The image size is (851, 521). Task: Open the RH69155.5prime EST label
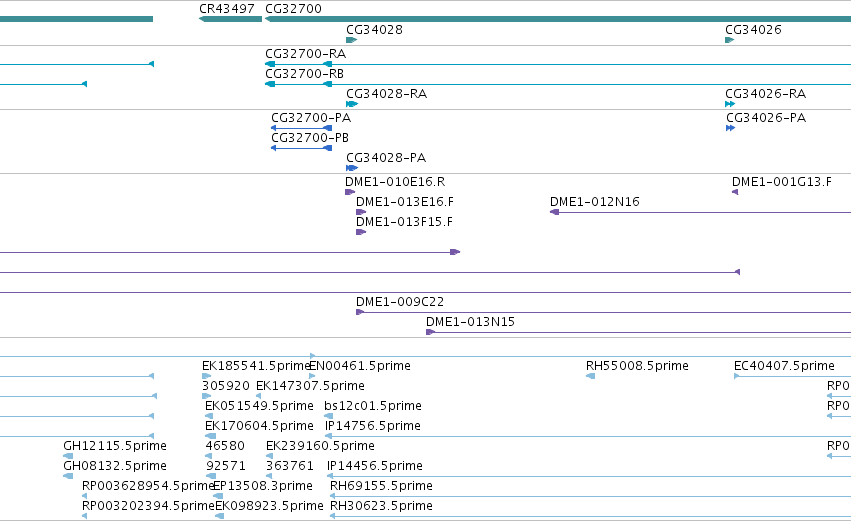(x=381, y=486)
